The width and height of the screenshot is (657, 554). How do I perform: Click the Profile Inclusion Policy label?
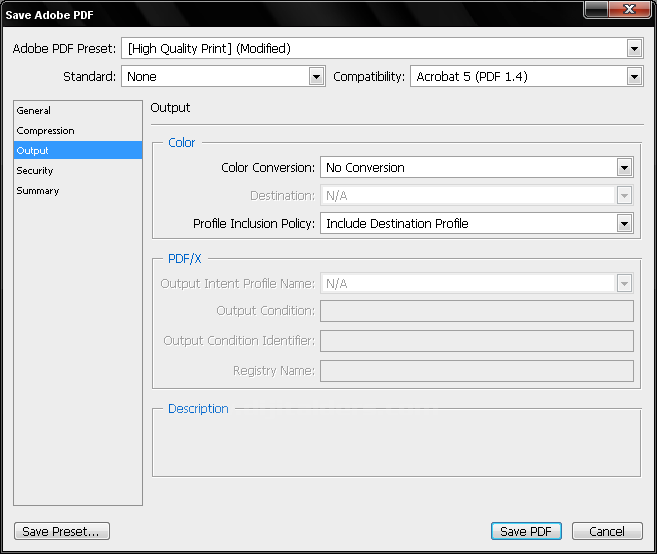(x=254, y=223)
